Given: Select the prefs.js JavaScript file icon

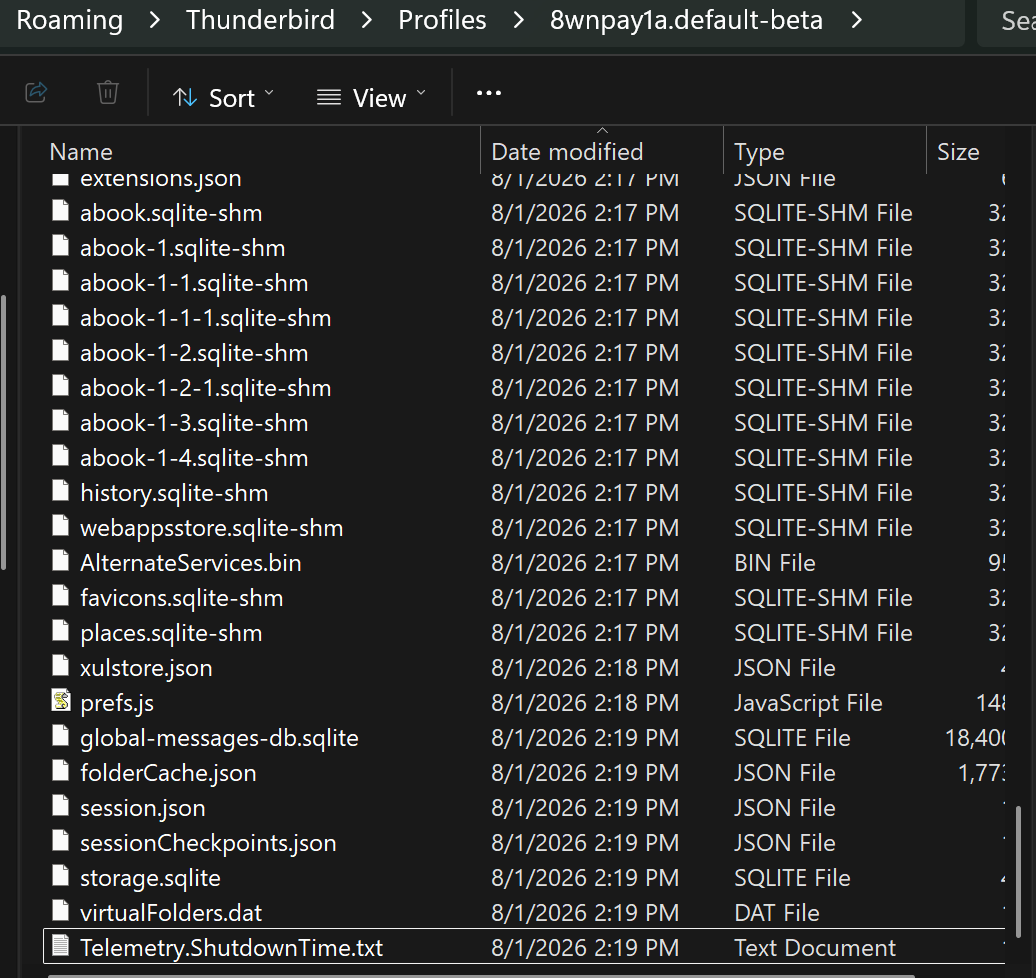Looking at the screenshot, I should (x=61, y=700).
